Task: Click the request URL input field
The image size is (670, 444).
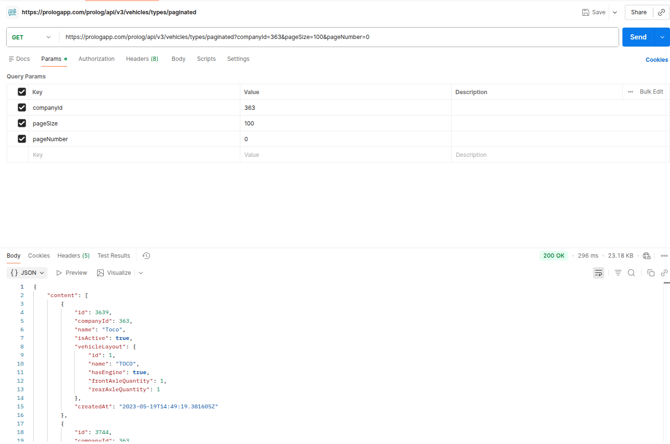Action: pyautogui.click(x=340, y=37)
